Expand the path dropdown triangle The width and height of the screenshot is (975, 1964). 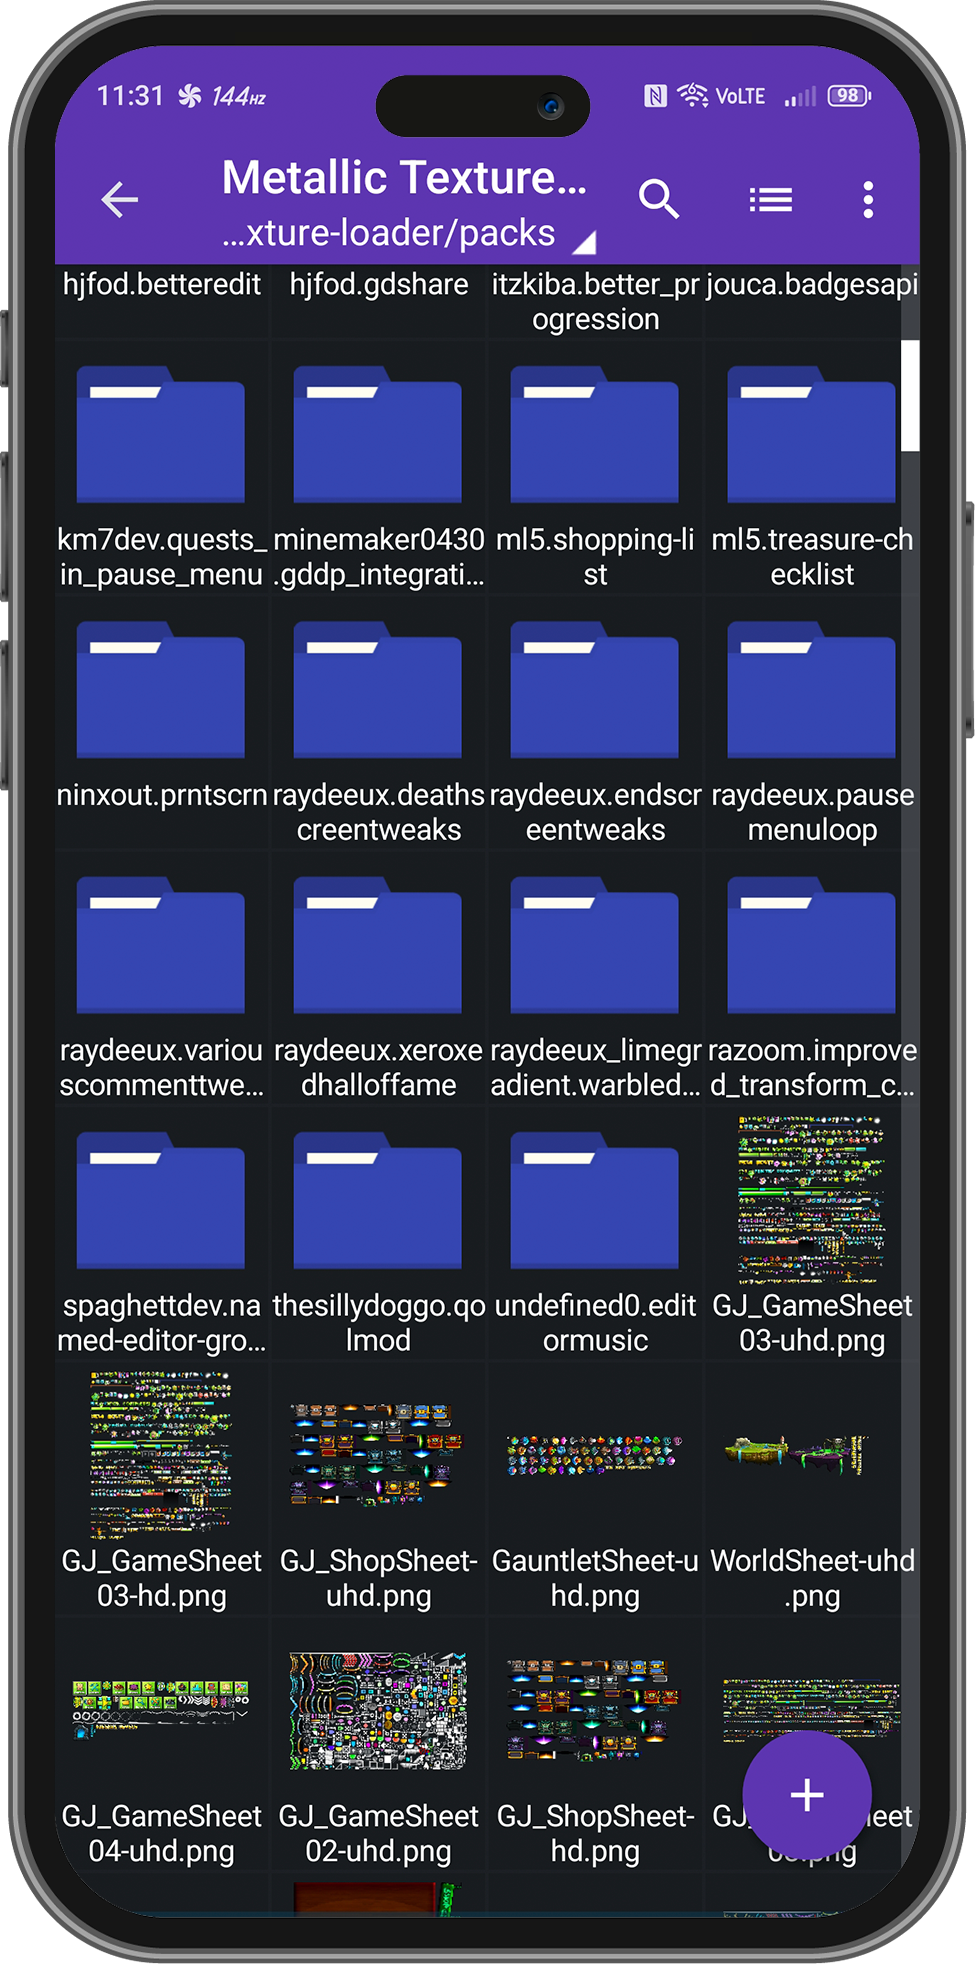(x=585, y=241)
